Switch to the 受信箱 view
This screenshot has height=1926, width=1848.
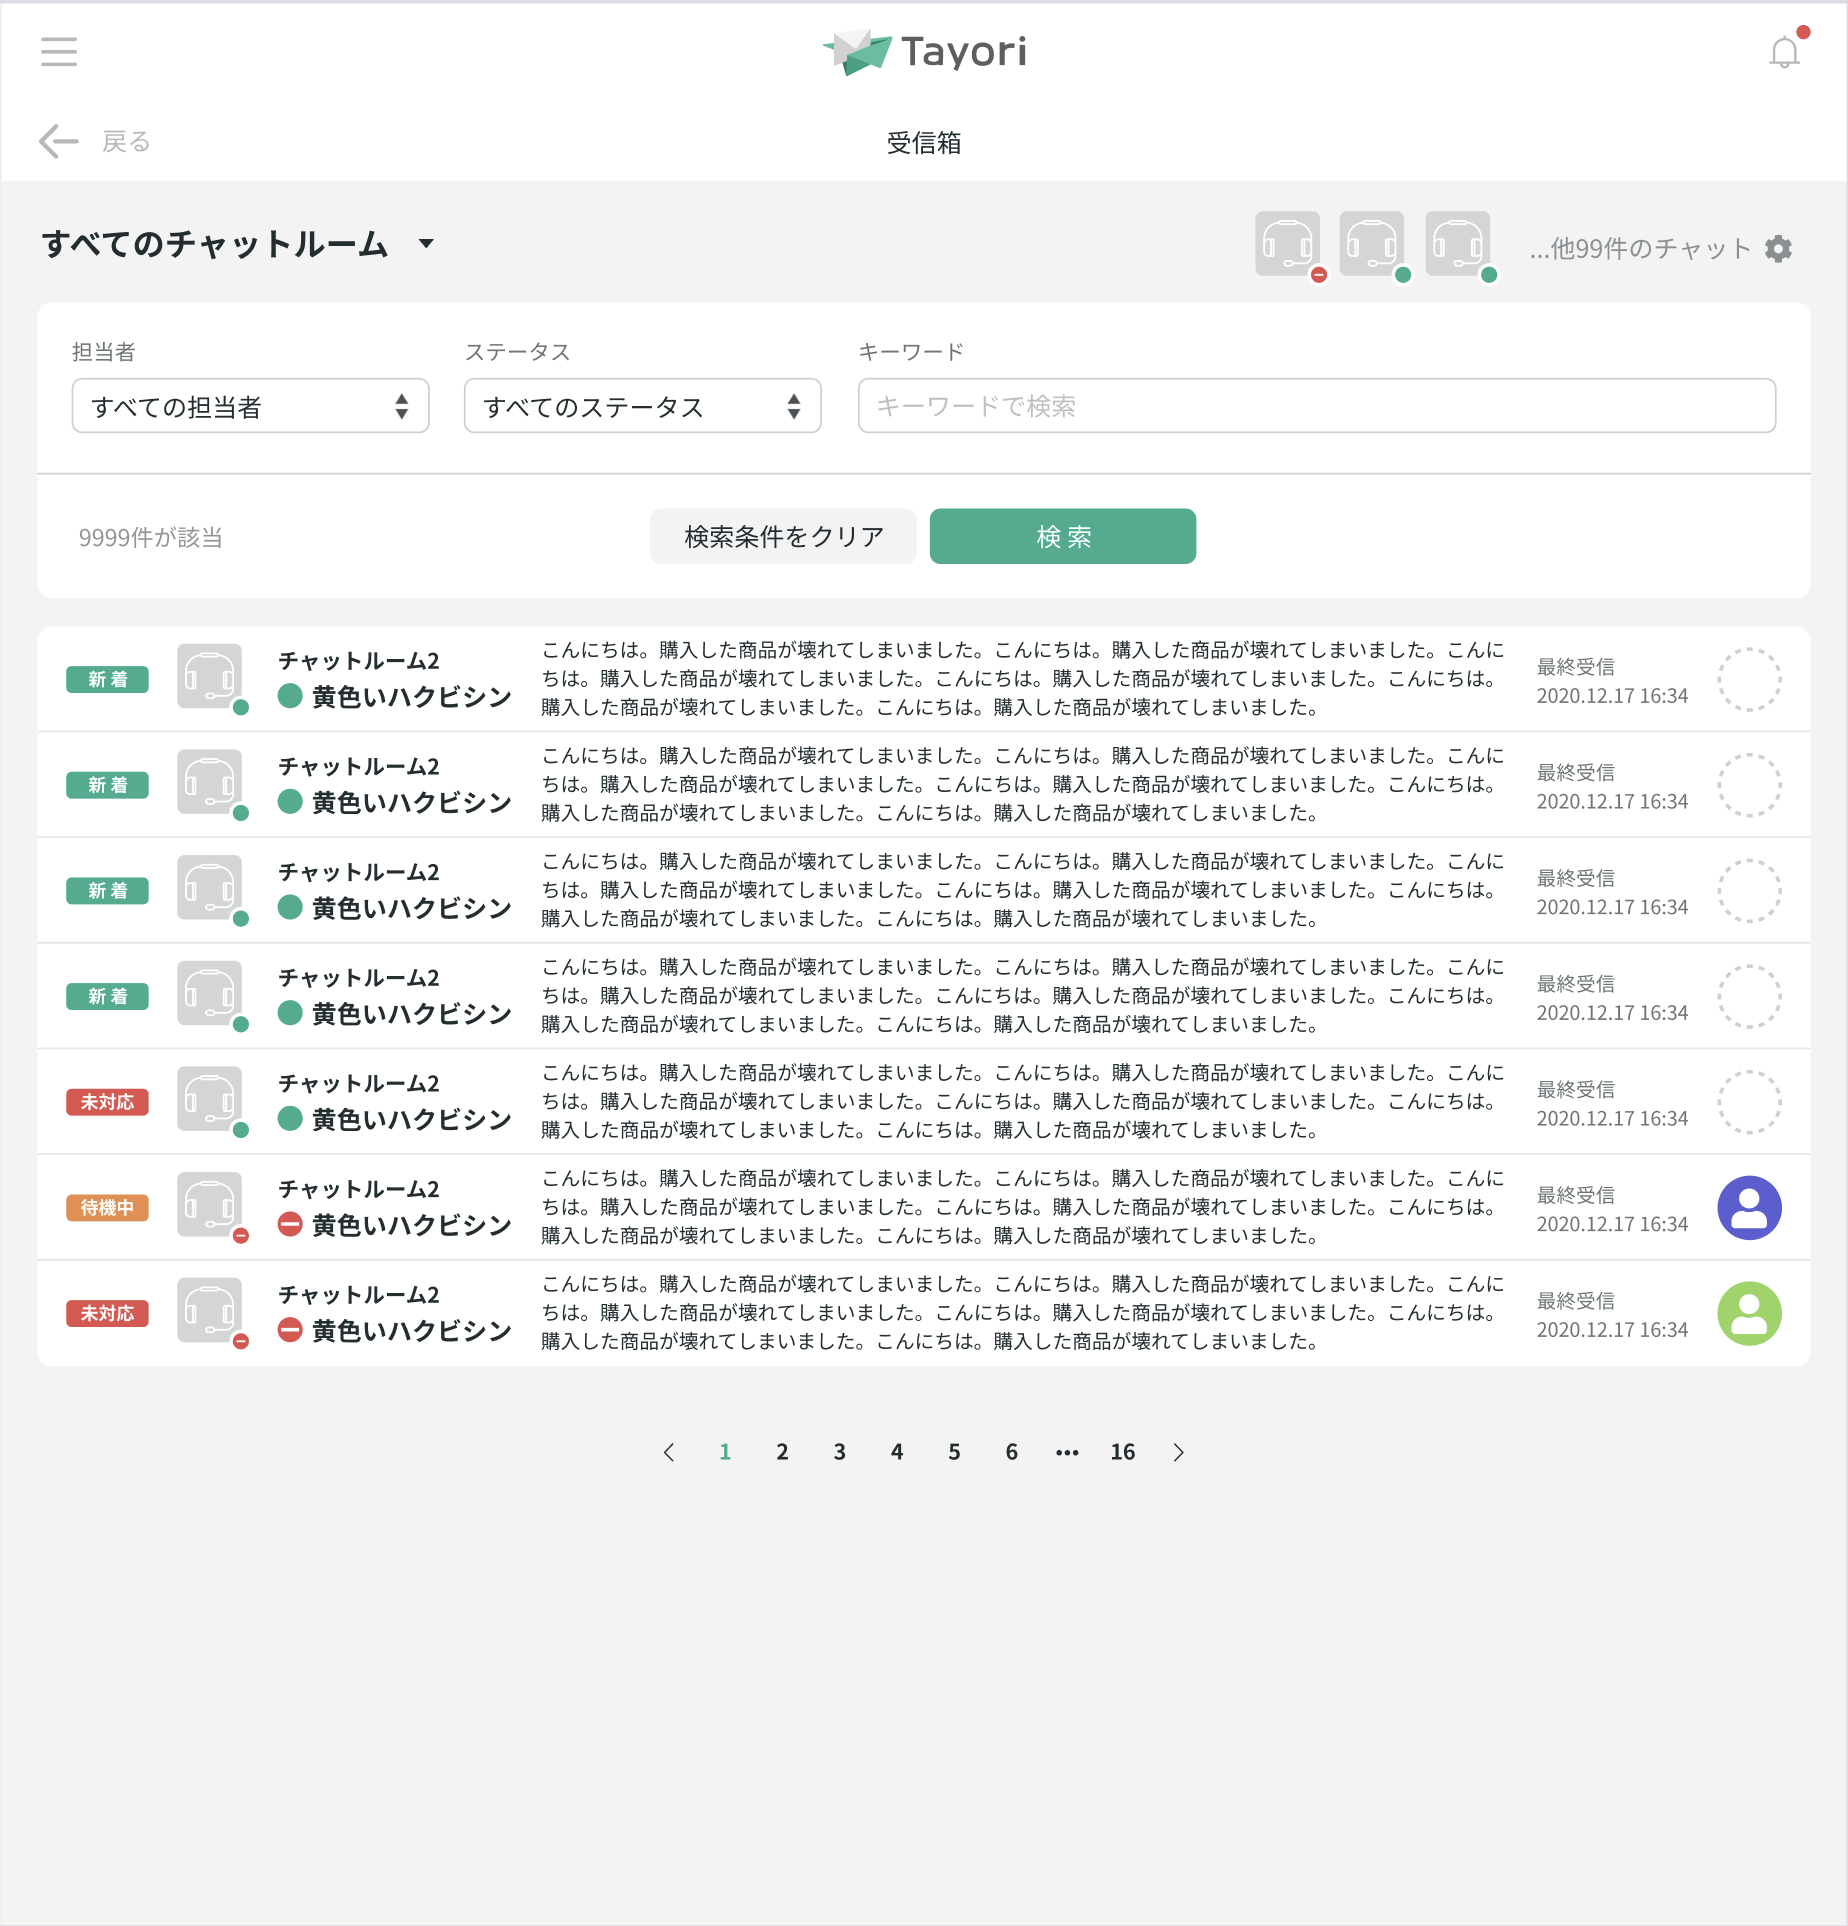pos(924,143)
